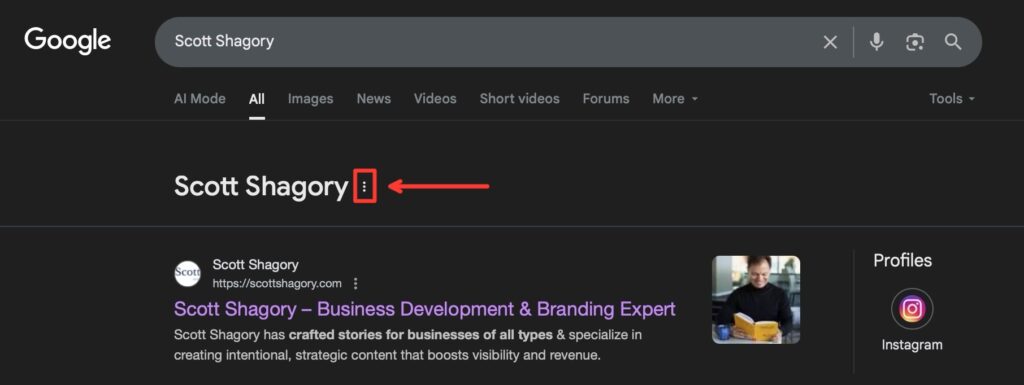
Task: Clear the search box with the X icon
Action: 830,42
